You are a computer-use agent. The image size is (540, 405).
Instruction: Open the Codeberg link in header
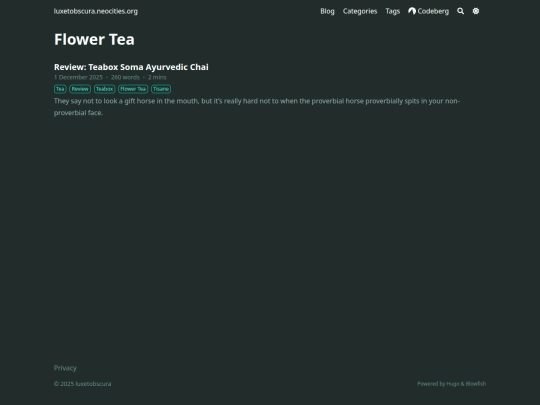[428, 11]
